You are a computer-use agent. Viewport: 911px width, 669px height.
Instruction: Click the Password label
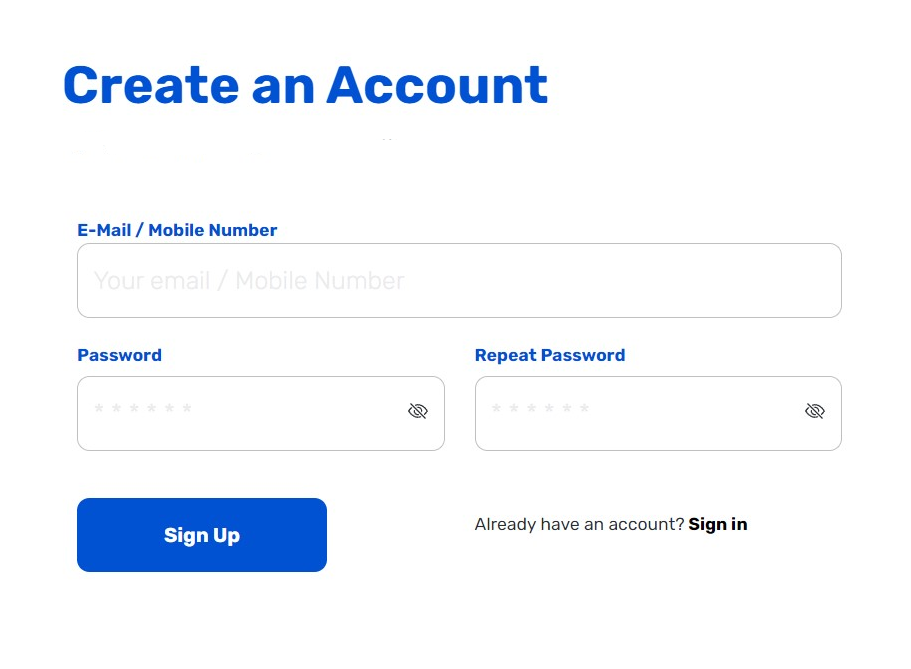click(x=119, y=355)
